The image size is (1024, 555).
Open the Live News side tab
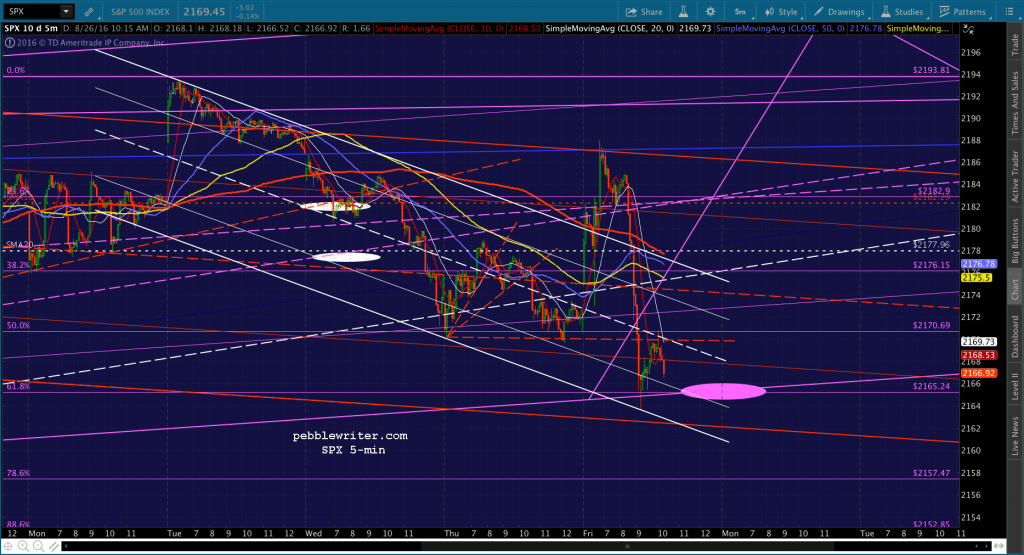point(1015,436)
